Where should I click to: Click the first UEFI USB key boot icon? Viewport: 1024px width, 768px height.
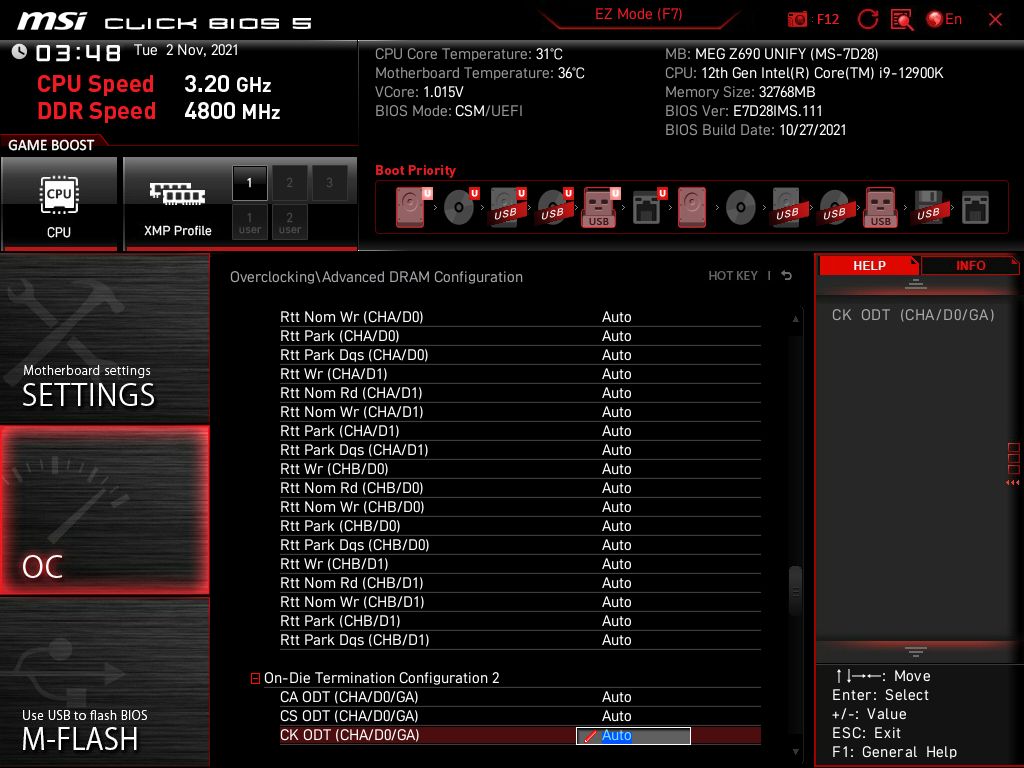600,207
